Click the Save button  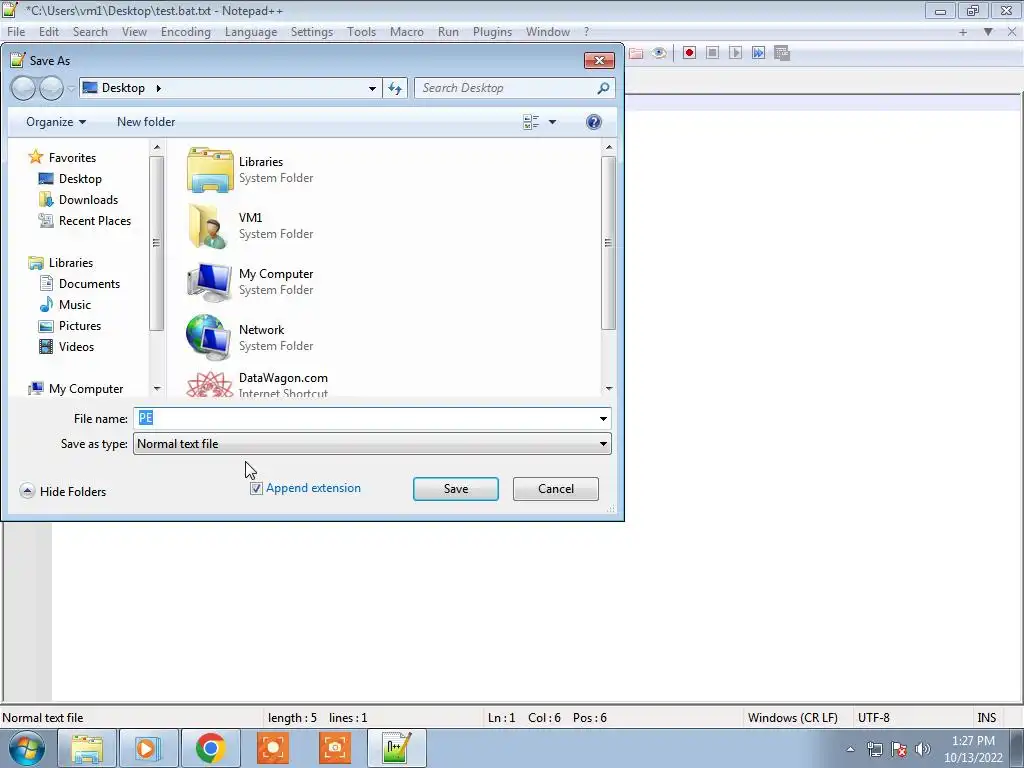pyautogui.click(x=456, y=489)
